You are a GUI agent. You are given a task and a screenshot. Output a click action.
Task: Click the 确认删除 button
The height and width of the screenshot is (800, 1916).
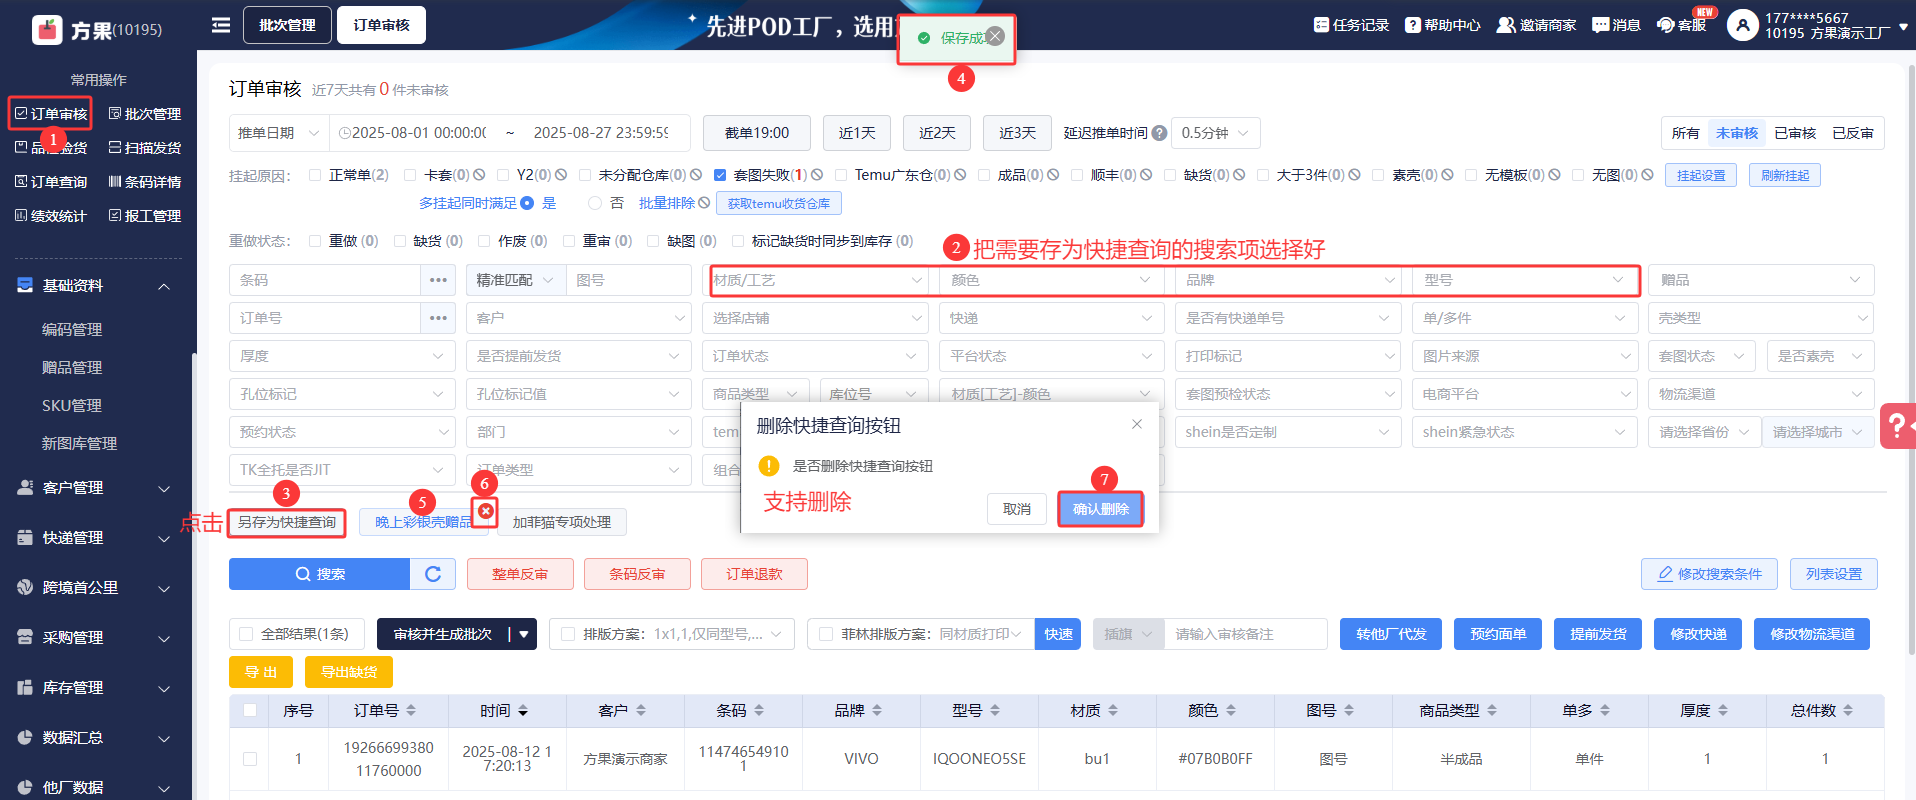click(x=1100, y=509)
